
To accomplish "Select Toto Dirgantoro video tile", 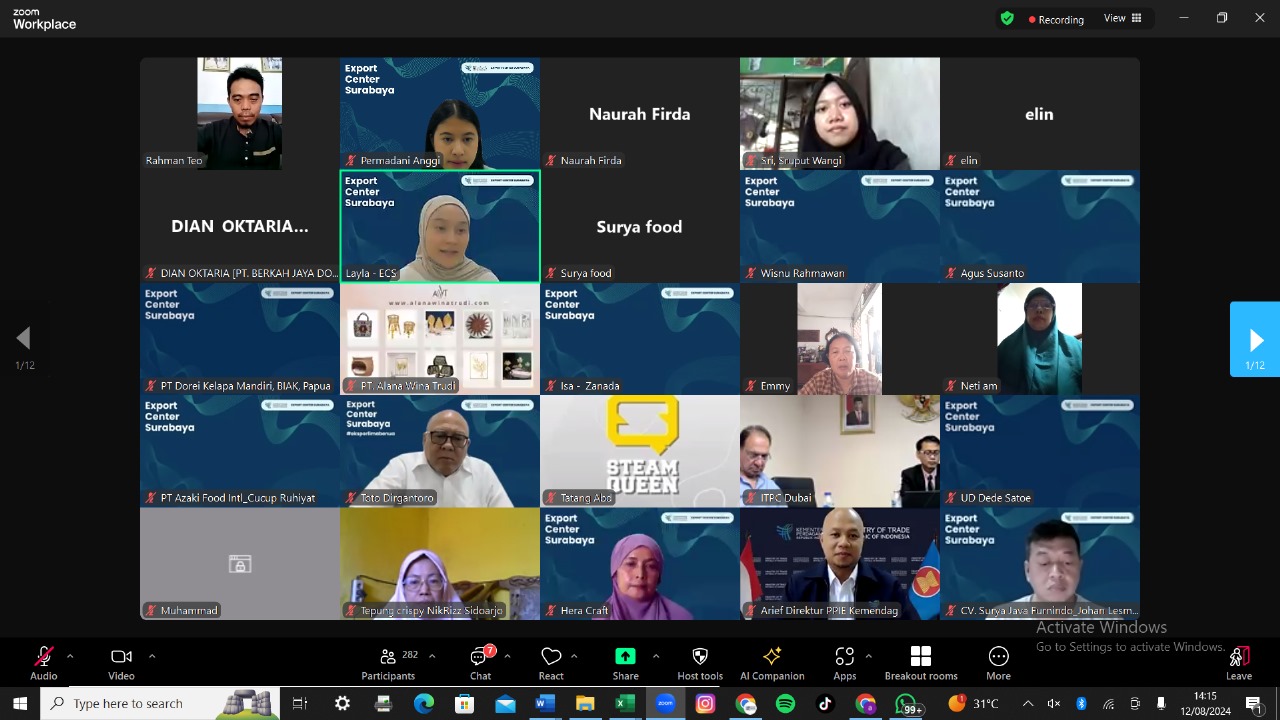I will click(x=440, y=451).
